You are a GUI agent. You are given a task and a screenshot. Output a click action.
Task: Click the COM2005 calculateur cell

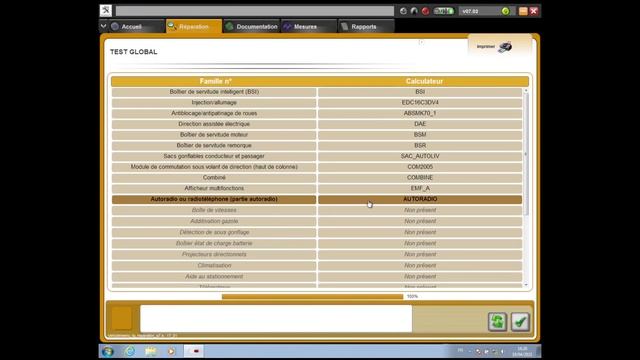[420, 167]
